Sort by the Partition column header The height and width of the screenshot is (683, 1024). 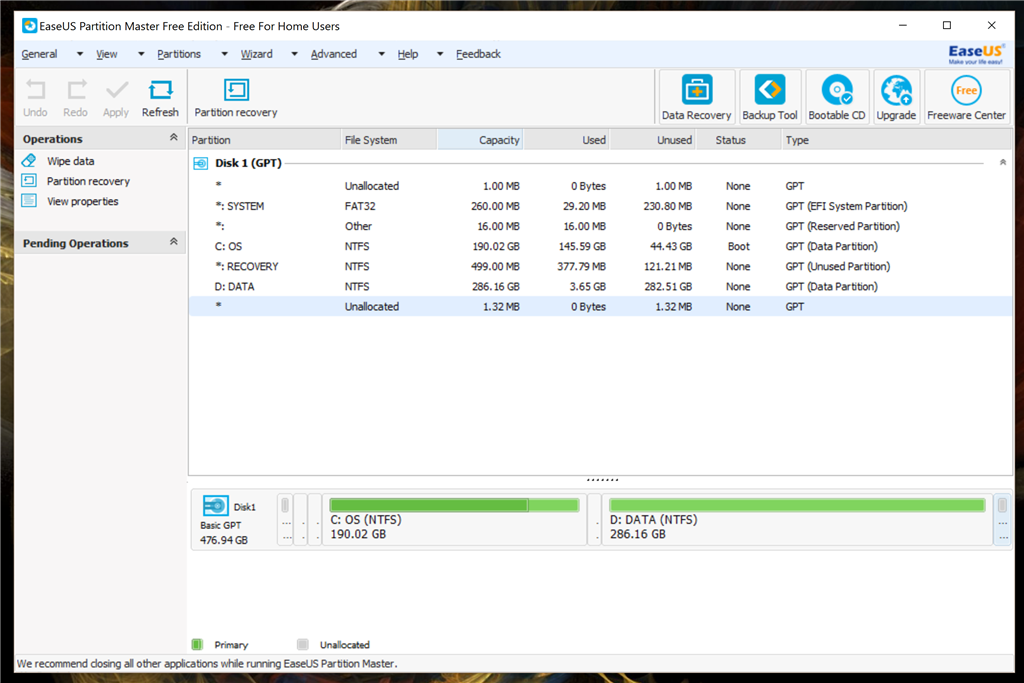click(x=264, y=140)
